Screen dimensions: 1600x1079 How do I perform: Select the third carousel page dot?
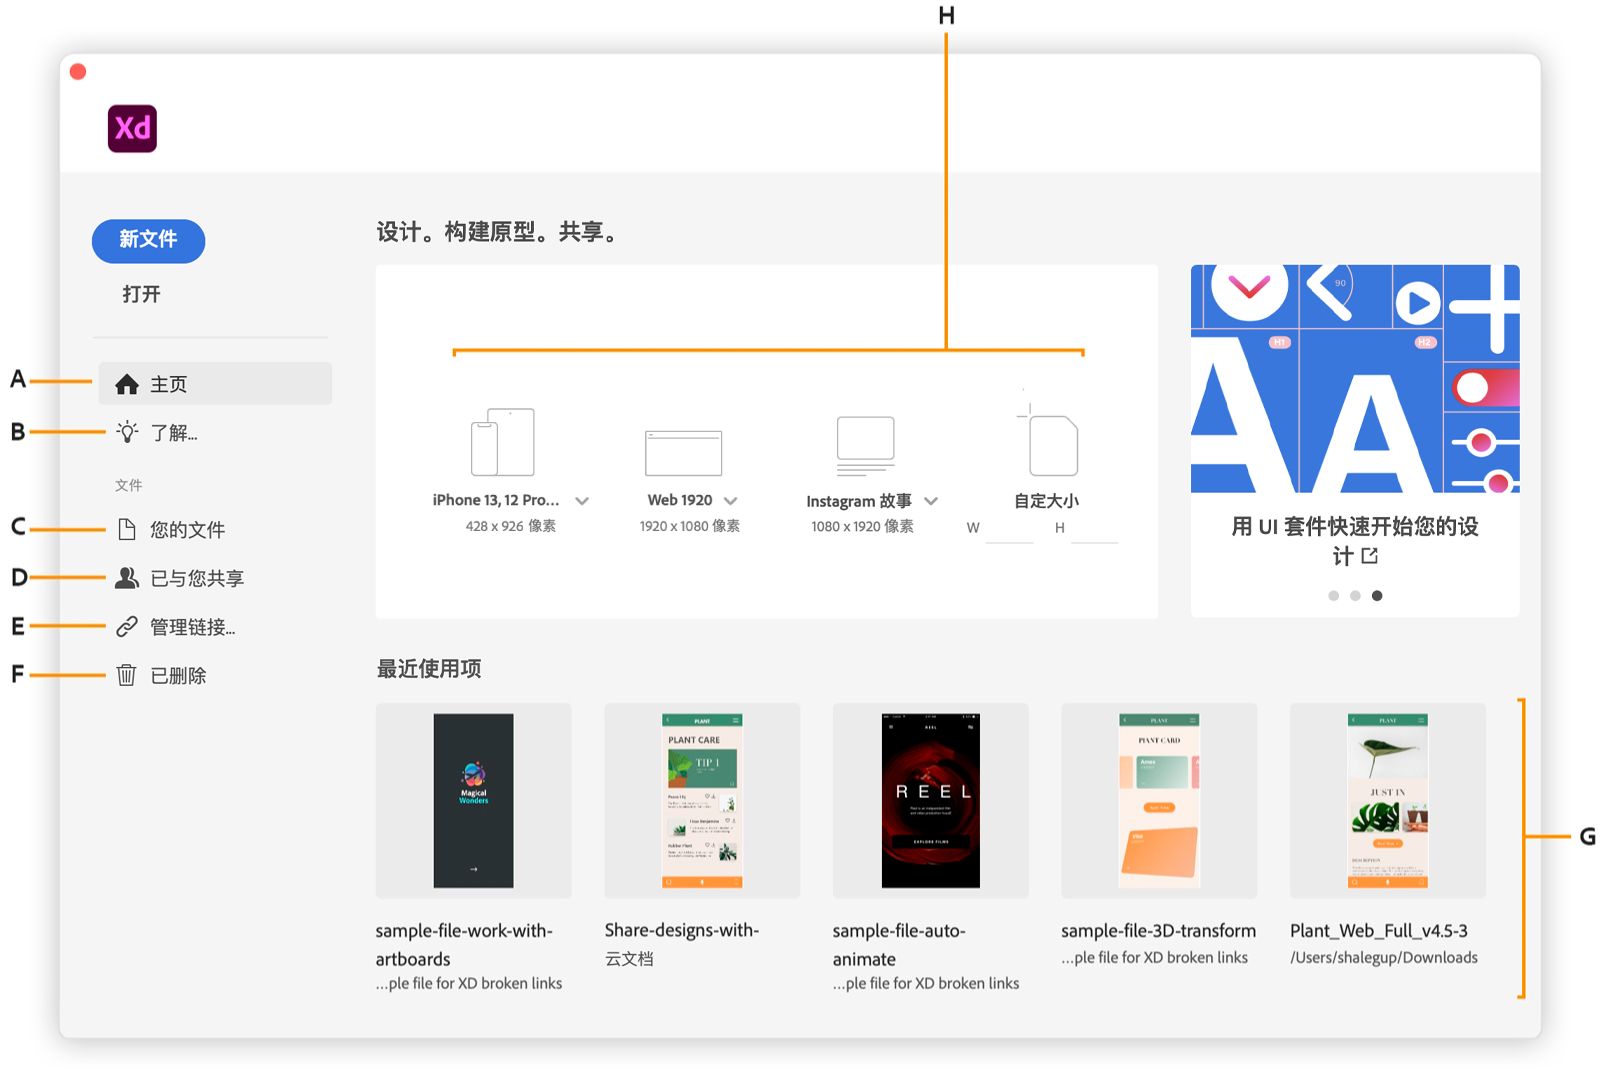click(x=1377, y=596)
